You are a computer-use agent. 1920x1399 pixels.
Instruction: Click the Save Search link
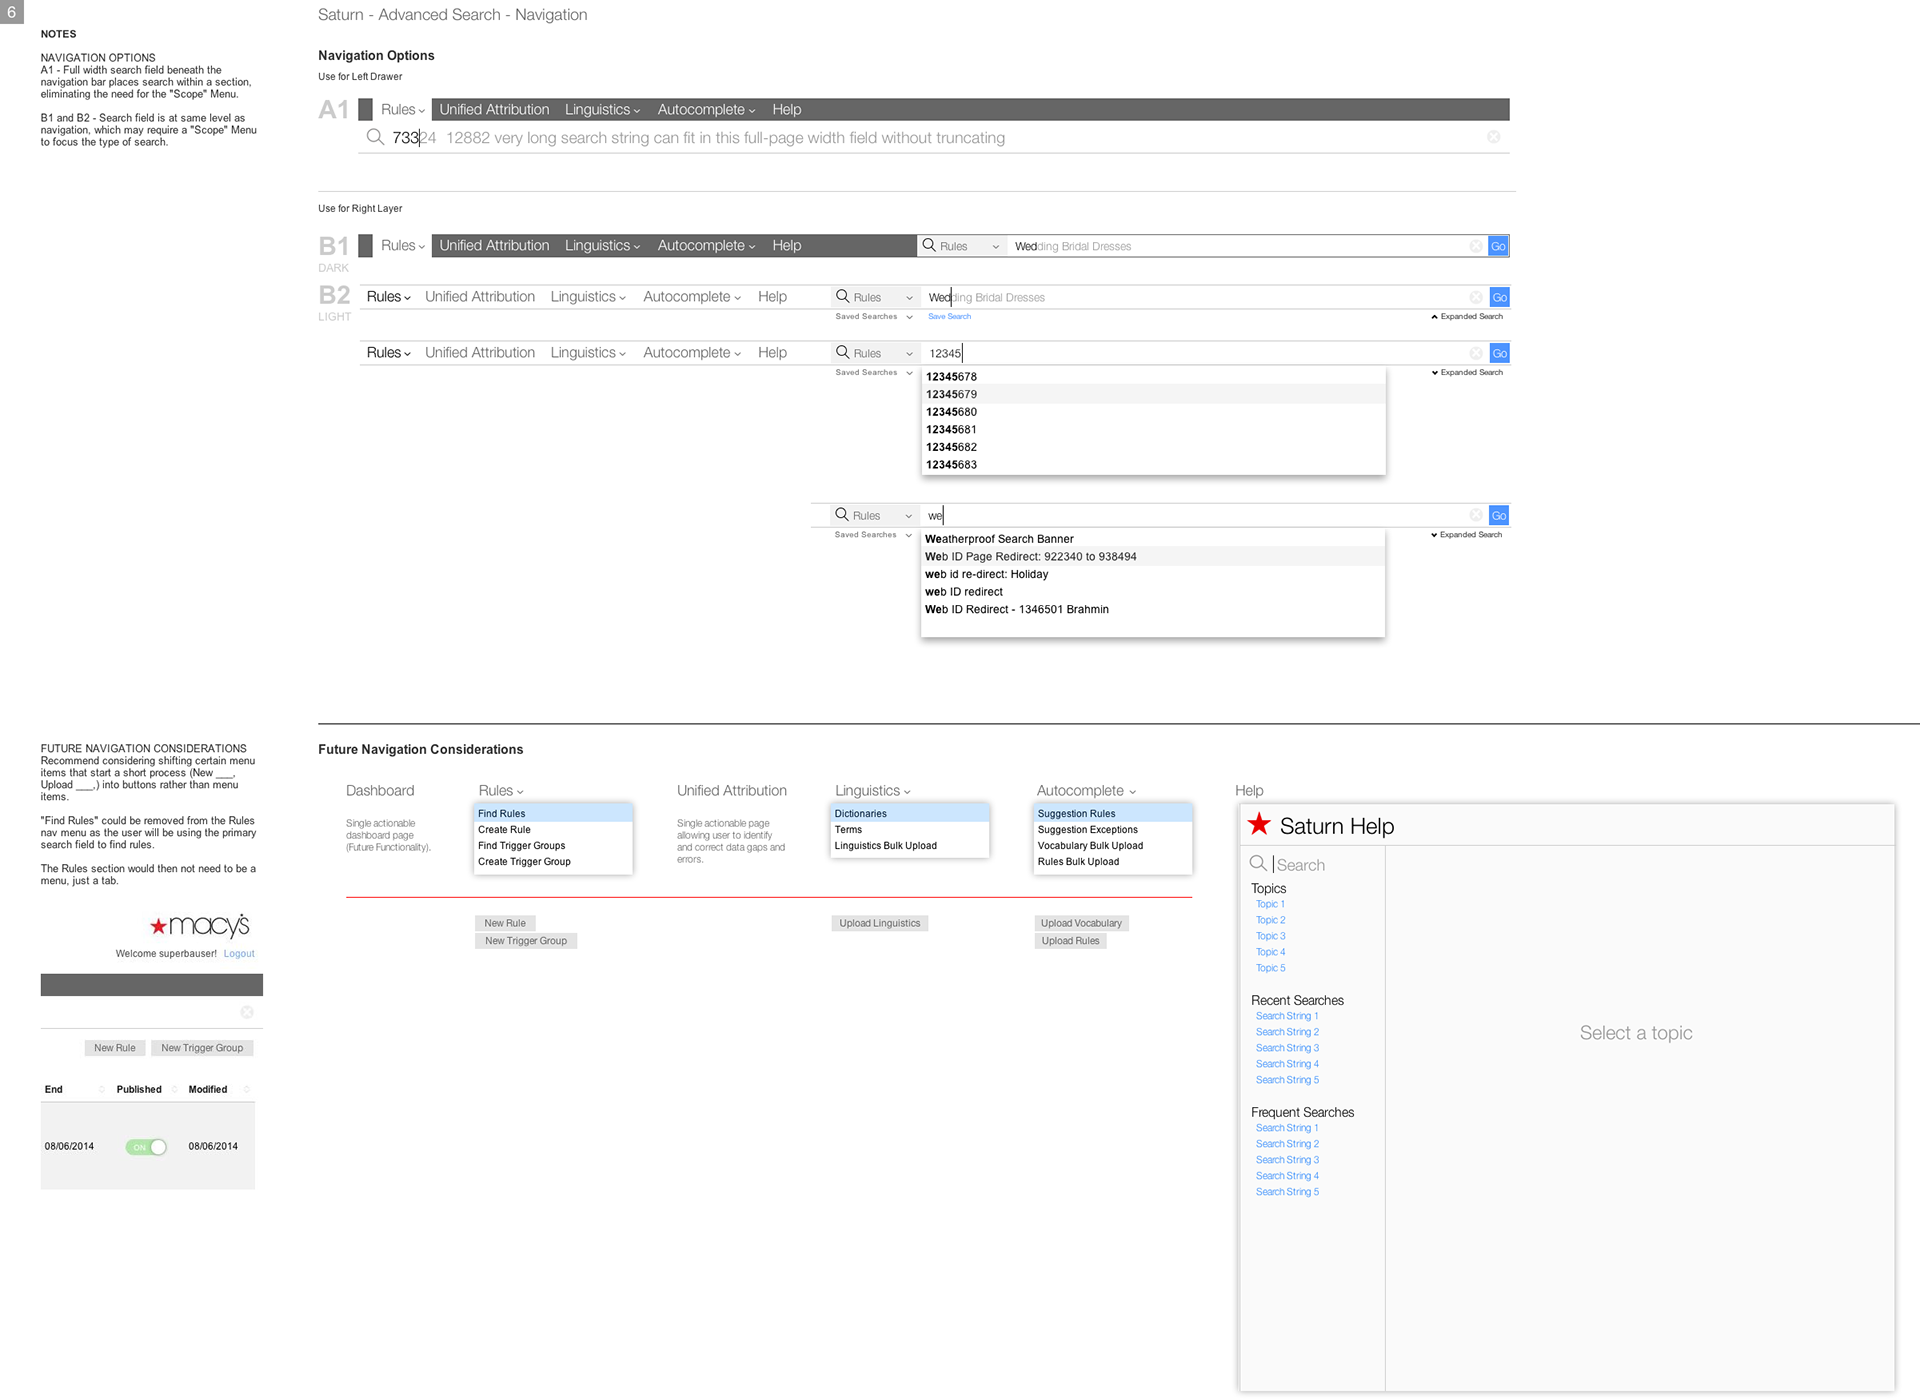(x=949, y=317)
